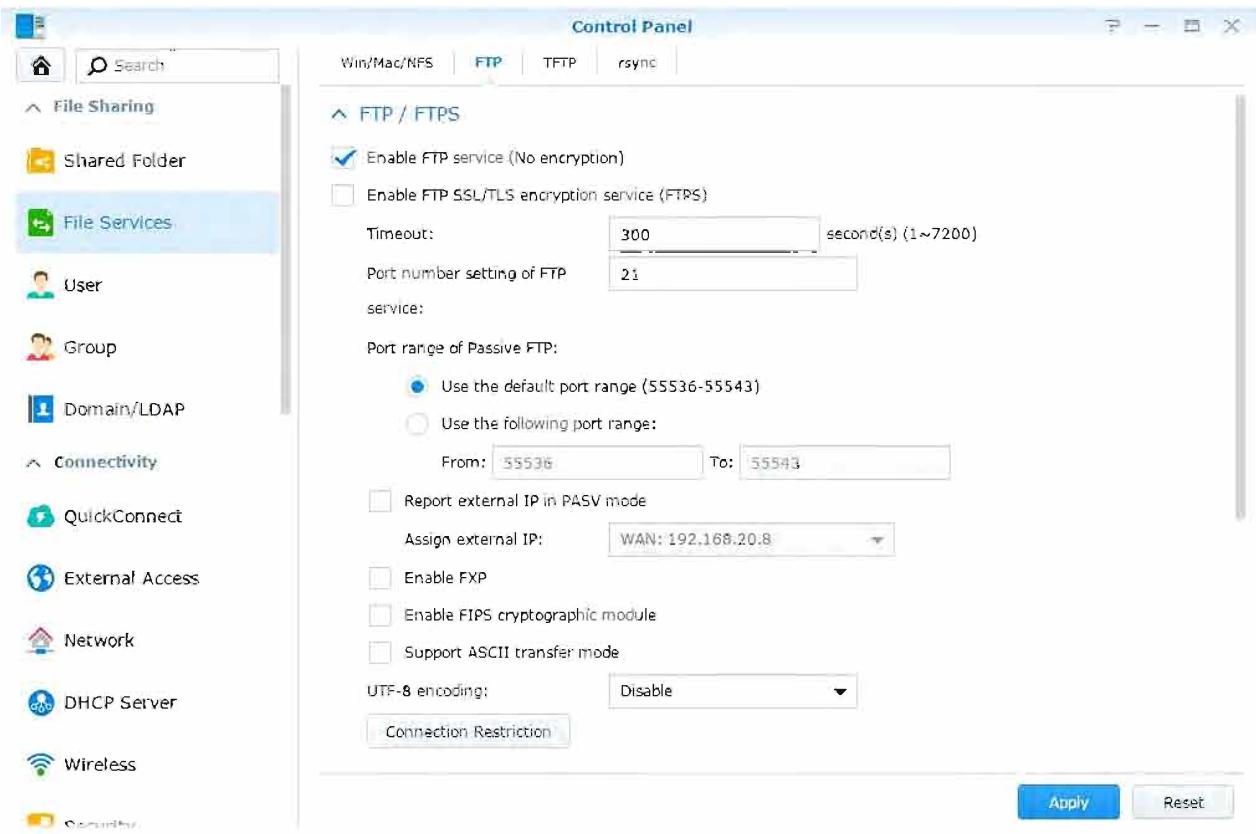Image resolution: width=1256 pixels, height=834 pixels.
Task: Click the Reset button
Action: [1184, 802]
